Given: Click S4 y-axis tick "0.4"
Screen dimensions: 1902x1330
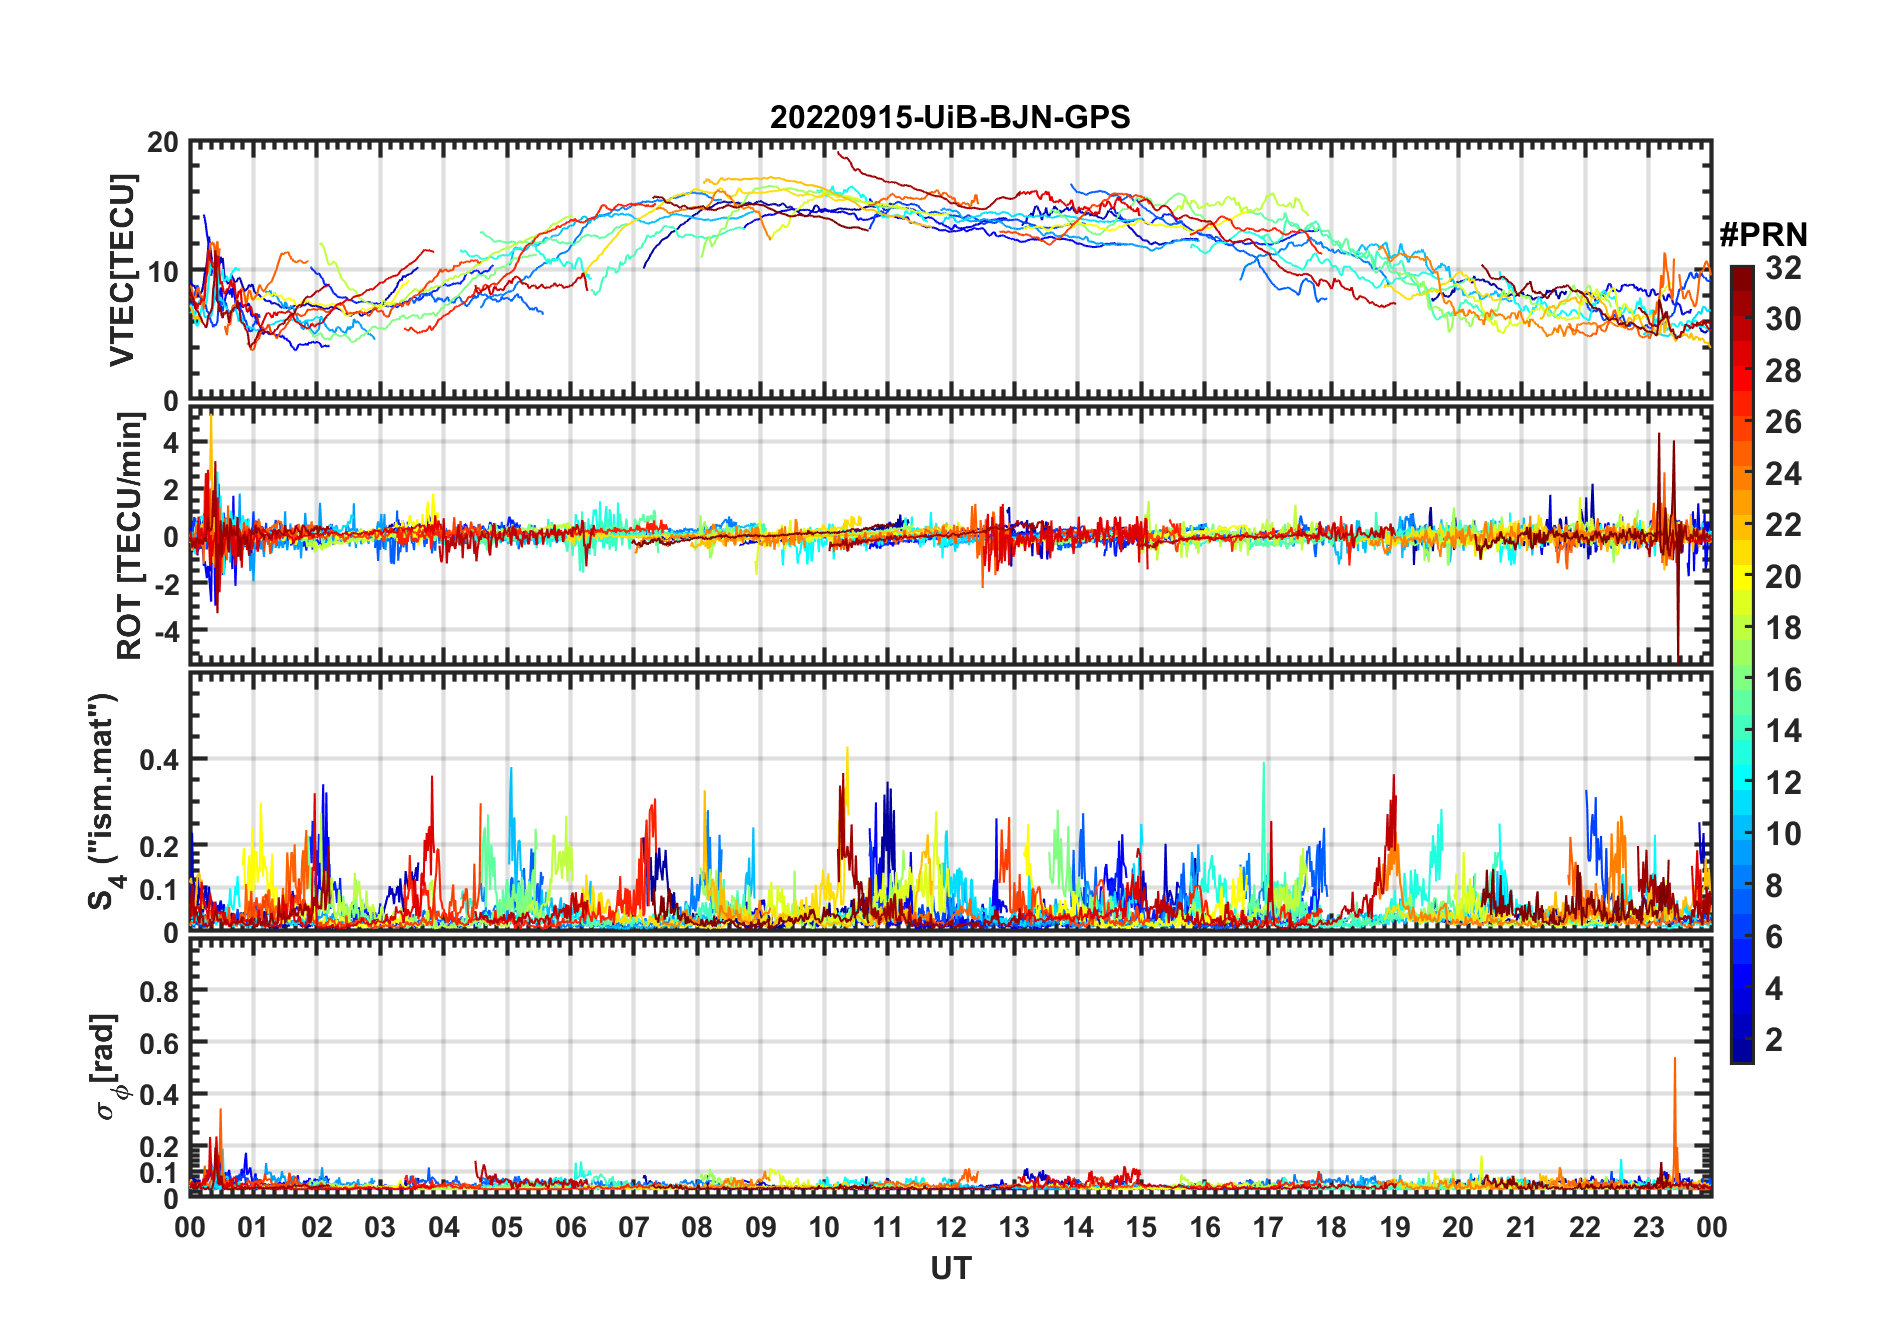Looking at the screenshot, I should coord(159,760).
